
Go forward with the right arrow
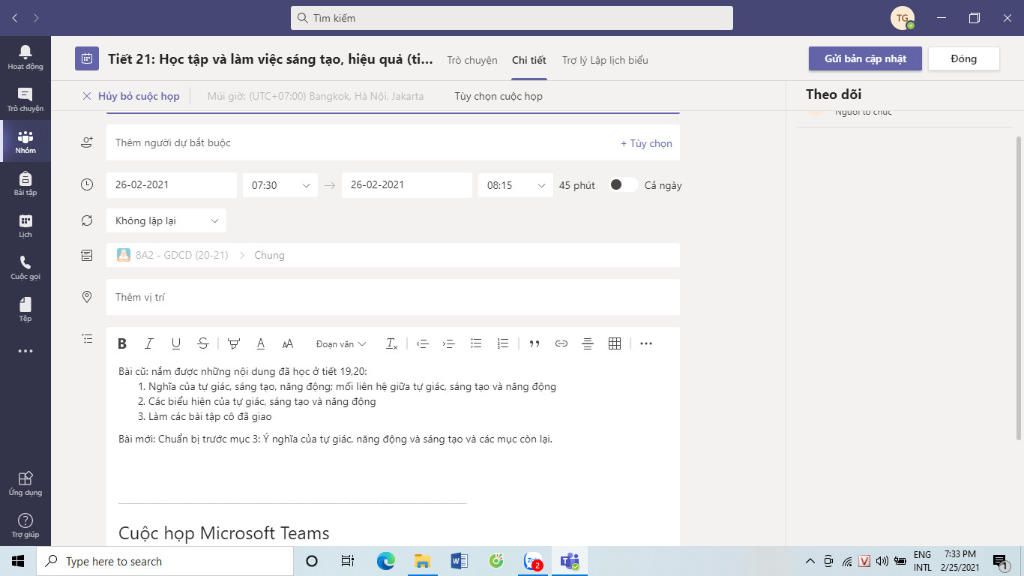tap(36, 18)
